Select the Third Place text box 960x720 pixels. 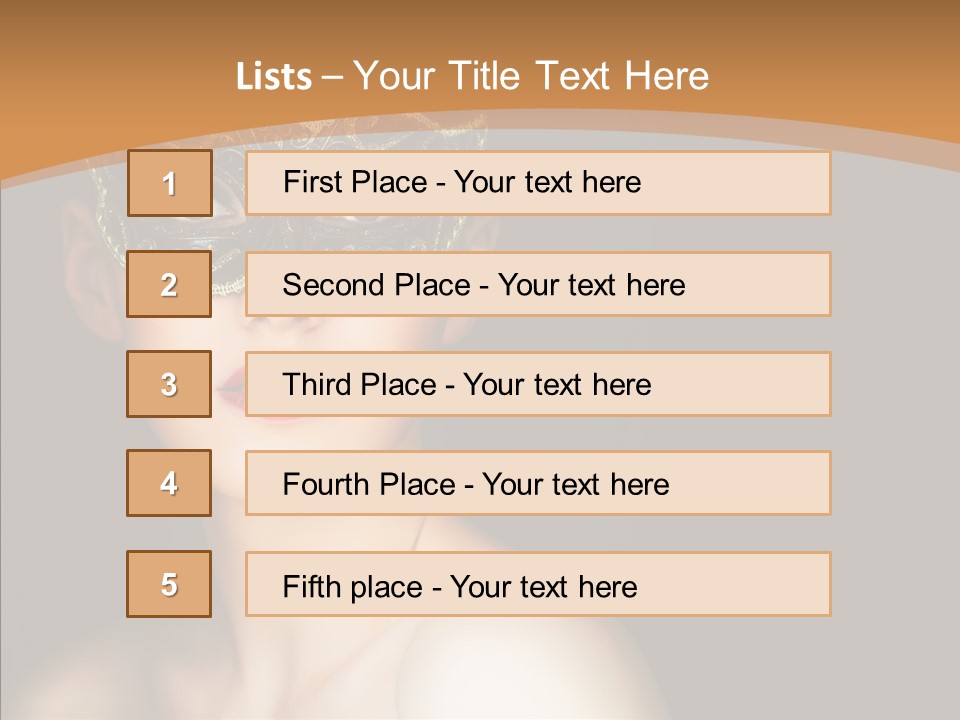pos(538,384)
